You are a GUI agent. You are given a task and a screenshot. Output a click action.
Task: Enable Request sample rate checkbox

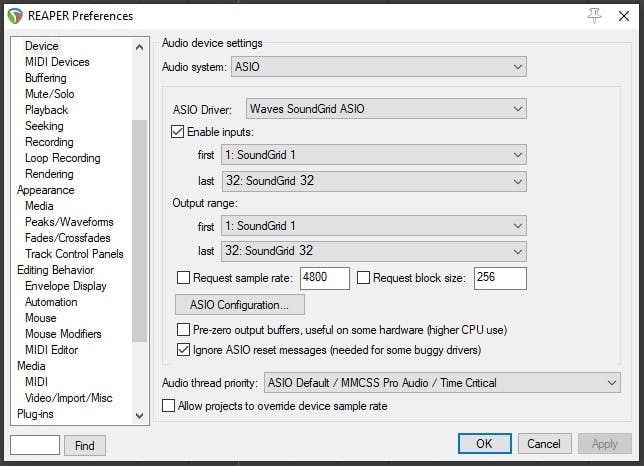click(x=183, y=278)
